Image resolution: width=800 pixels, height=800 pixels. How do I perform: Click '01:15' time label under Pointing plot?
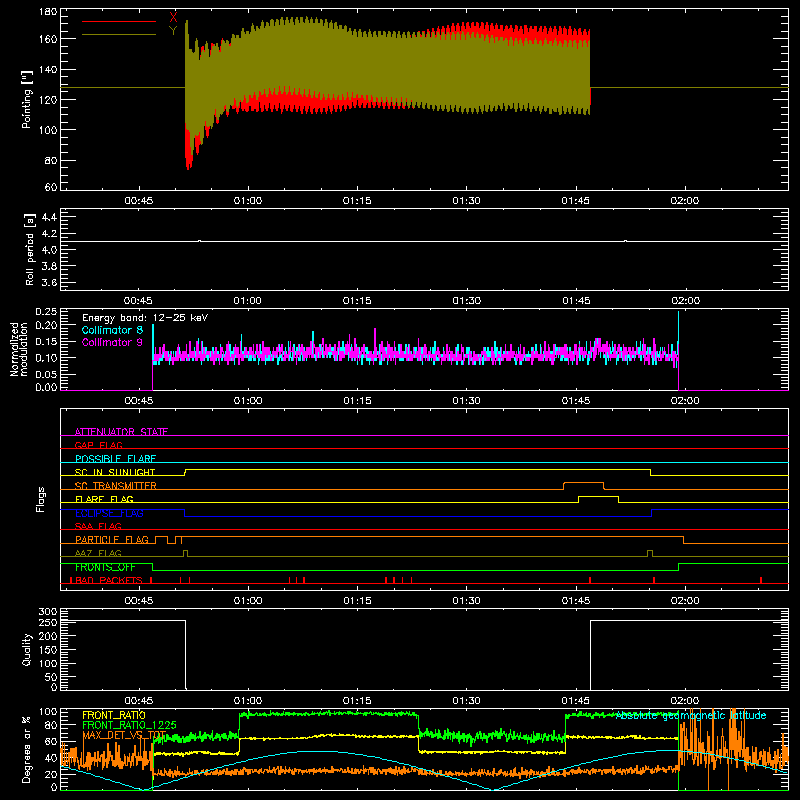click(357, 201)
